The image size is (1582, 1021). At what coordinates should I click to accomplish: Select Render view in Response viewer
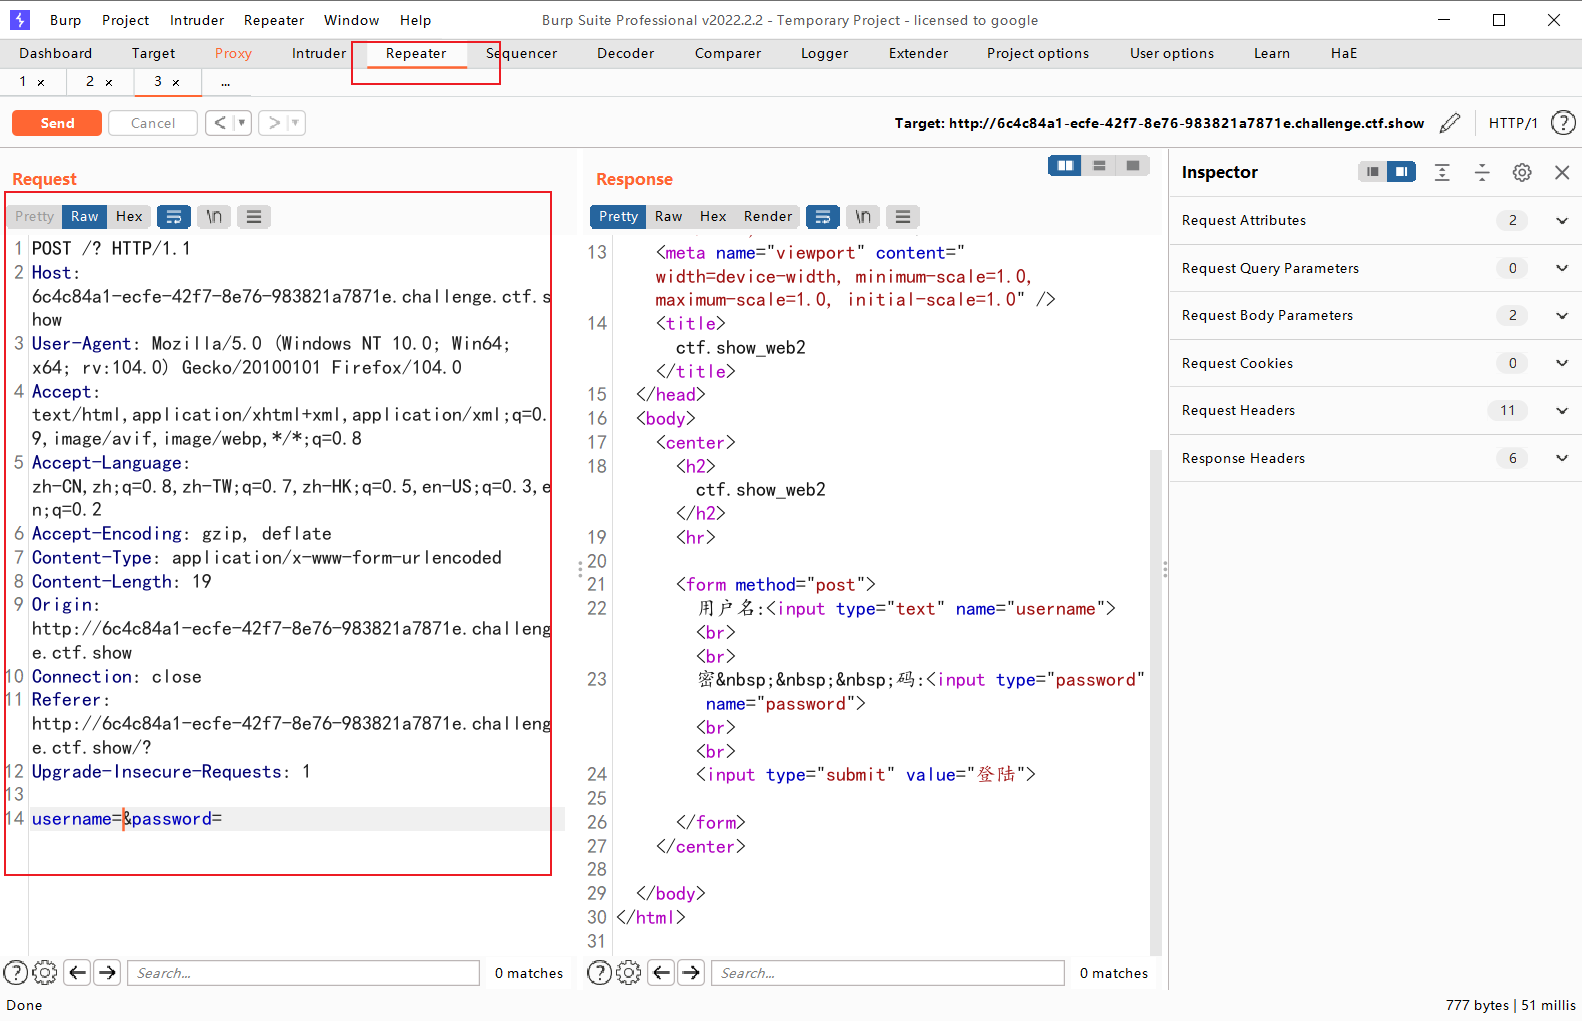click(767, 216)
